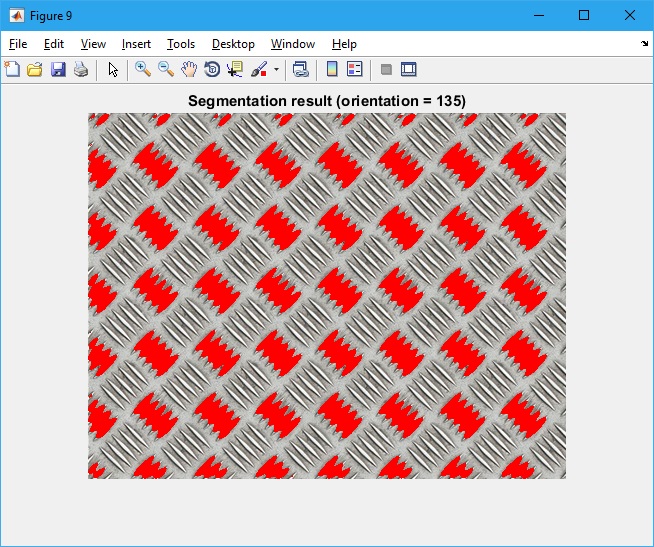Click the New Figure icon
The height and width of the screenshot is (547, 654).
(x=12, y=69)
